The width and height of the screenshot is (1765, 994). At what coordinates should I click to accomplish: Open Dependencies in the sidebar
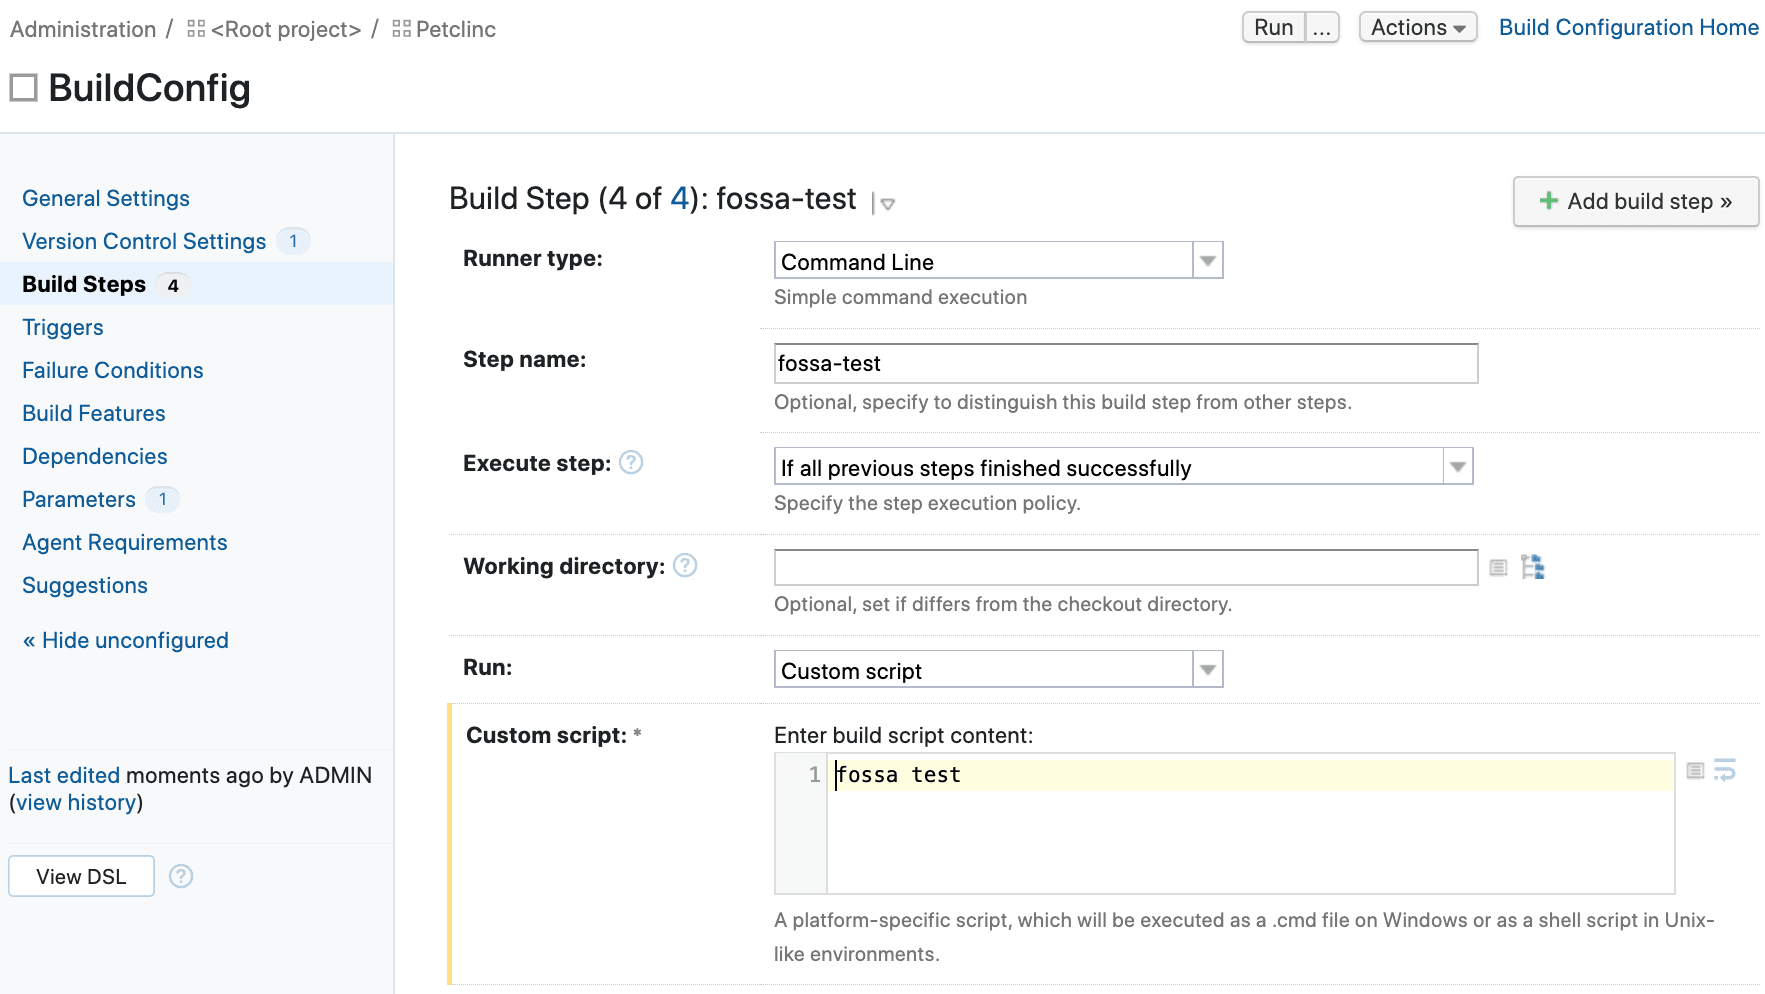coord(95,456)
